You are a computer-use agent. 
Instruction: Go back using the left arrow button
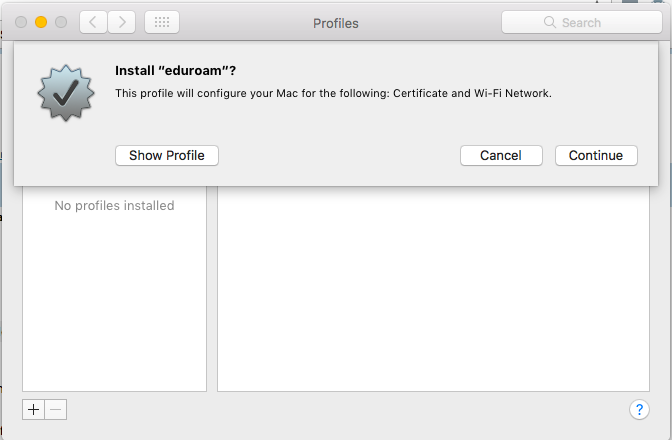point(93,22)
